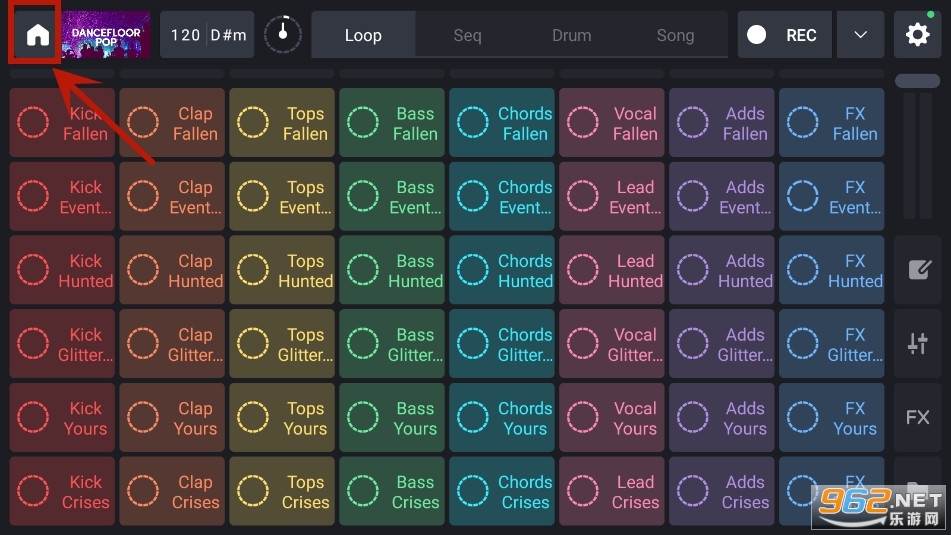Open the Dancefloor Pop sound pack thumbnail

click(x=106, y=35)
